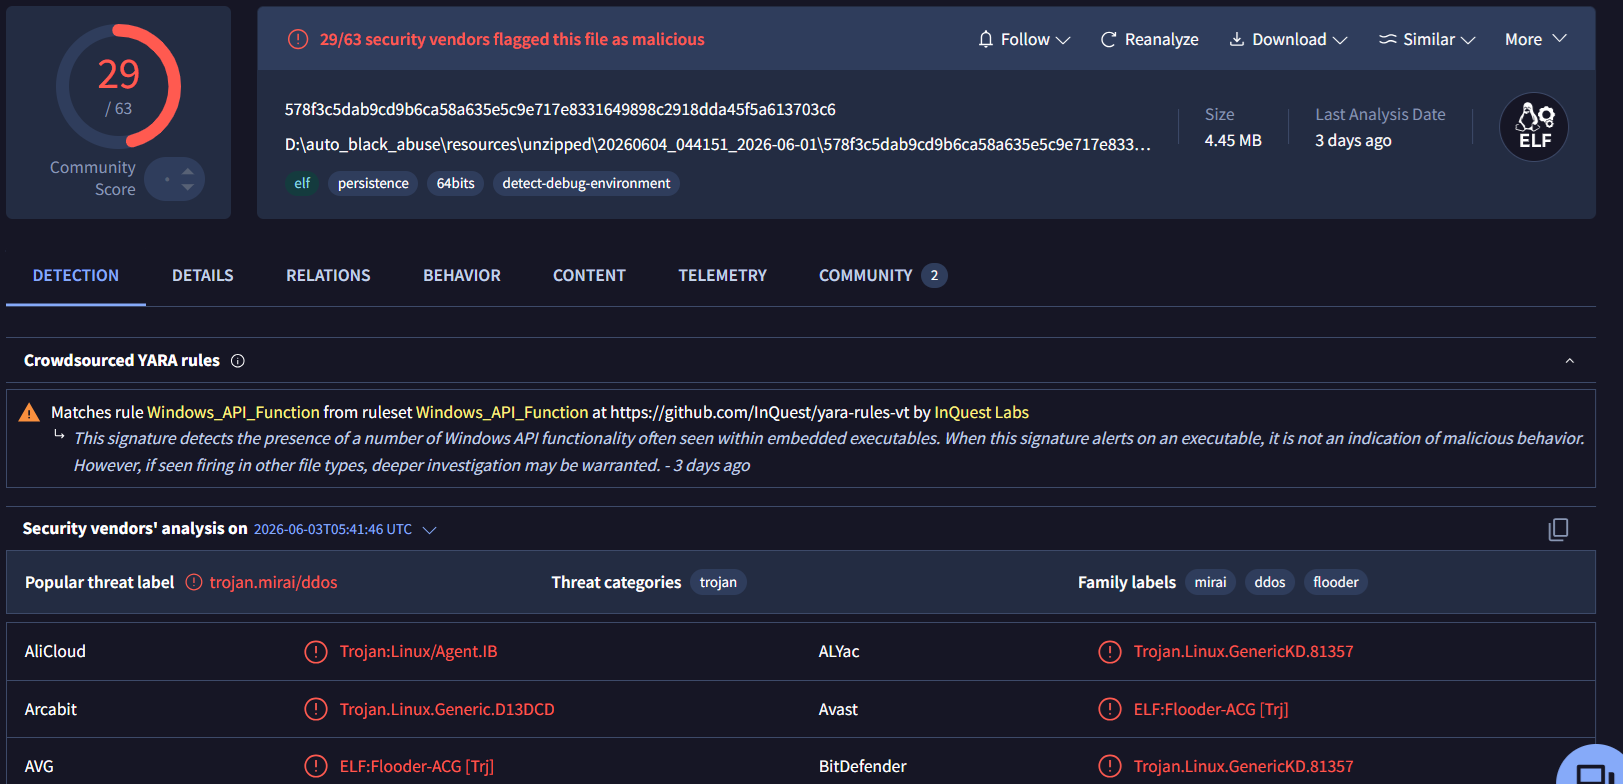Open the COMMUNITY tab

(x=882, y=275)
